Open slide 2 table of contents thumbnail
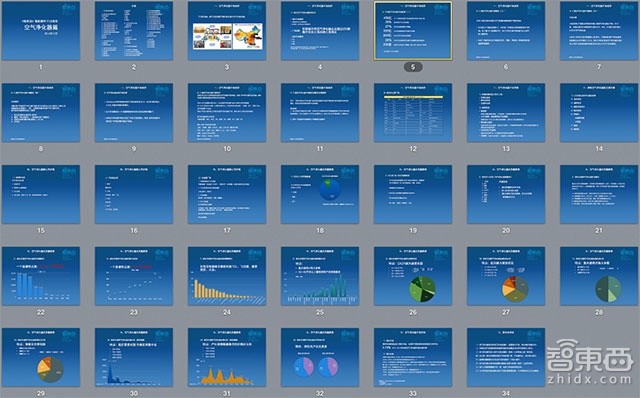This screenshot has height=398, width=640. pyautogui.click(x=134, y=31)
